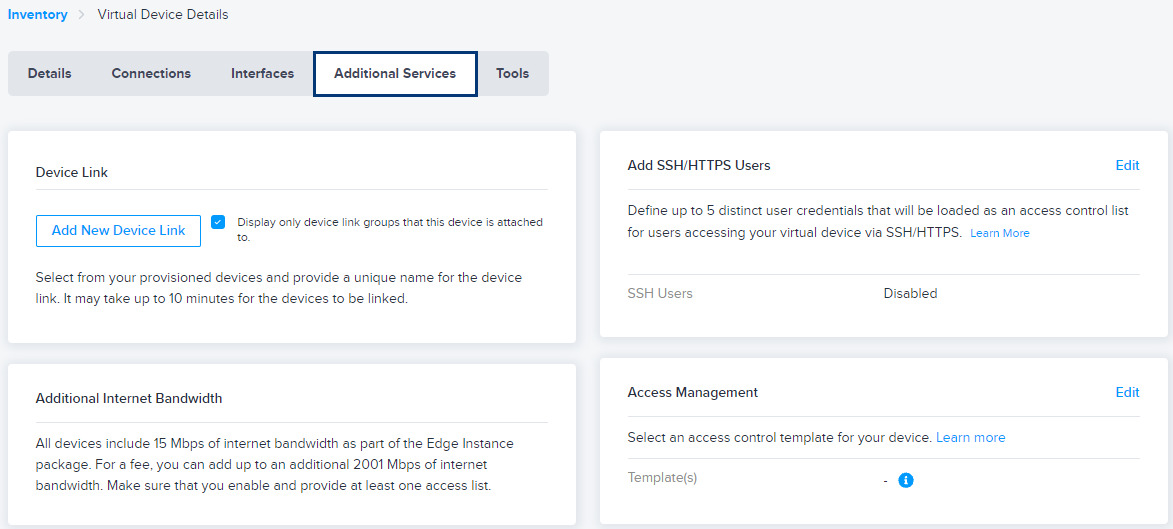Click the Additional Services tab
Screen dimensions: 1173x529
pos(395,73)
